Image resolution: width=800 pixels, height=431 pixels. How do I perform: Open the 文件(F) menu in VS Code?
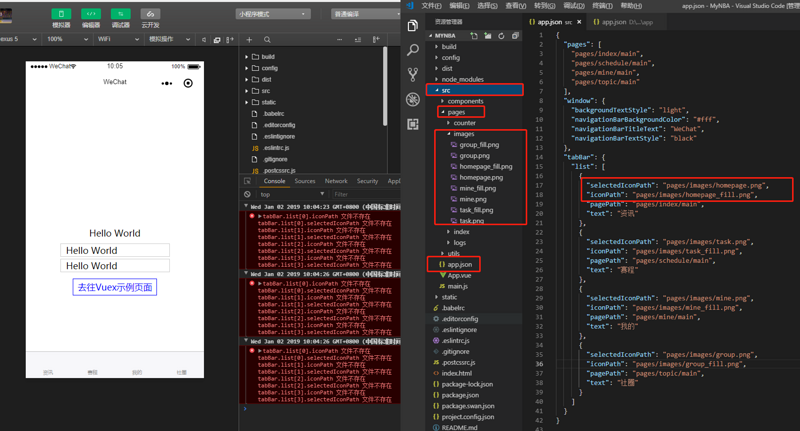[x=432, y=6]
